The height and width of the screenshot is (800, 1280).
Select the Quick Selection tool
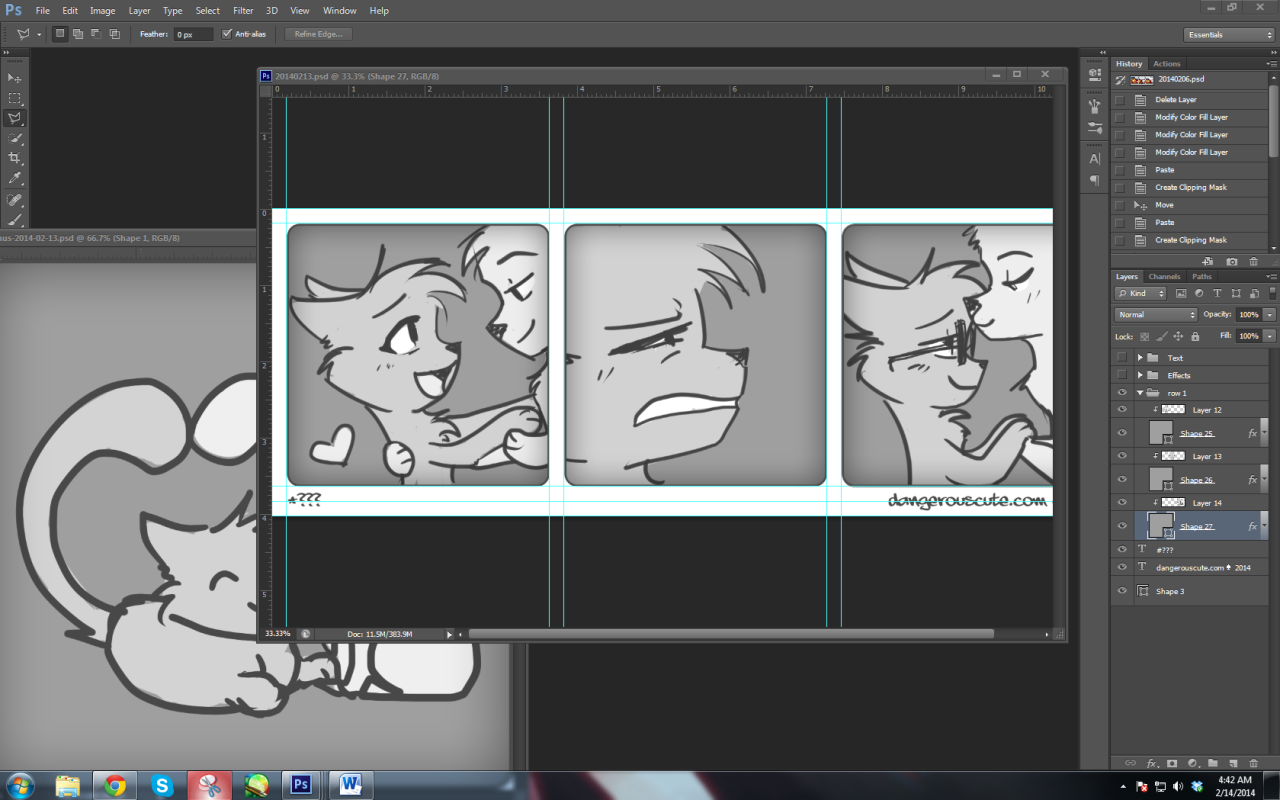click(x=15, y=138)
